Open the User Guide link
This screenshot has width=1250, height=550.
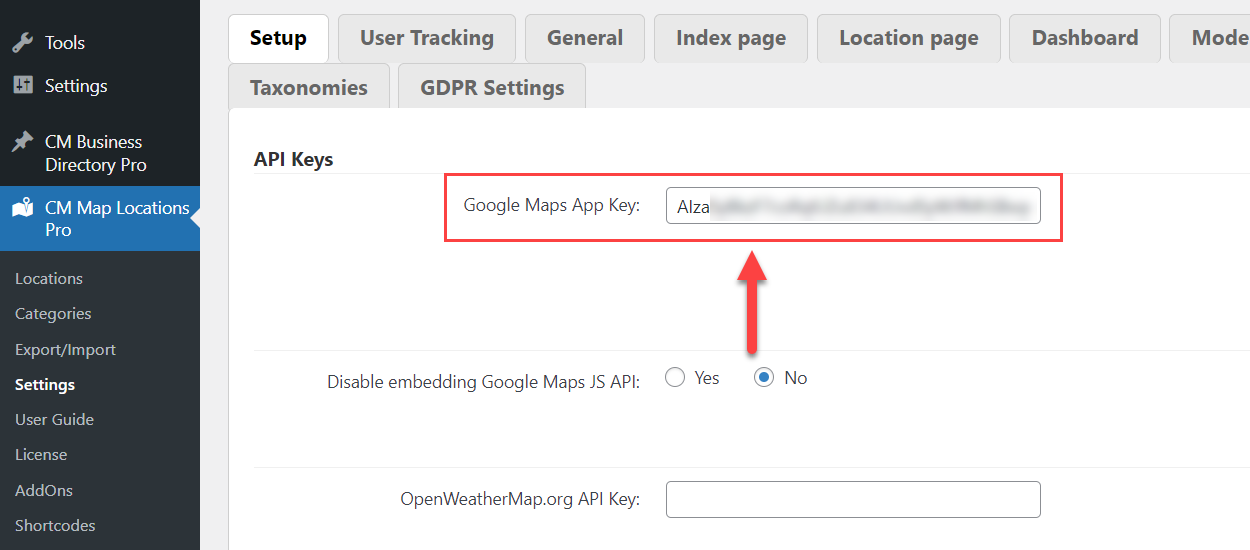(54, 420)
